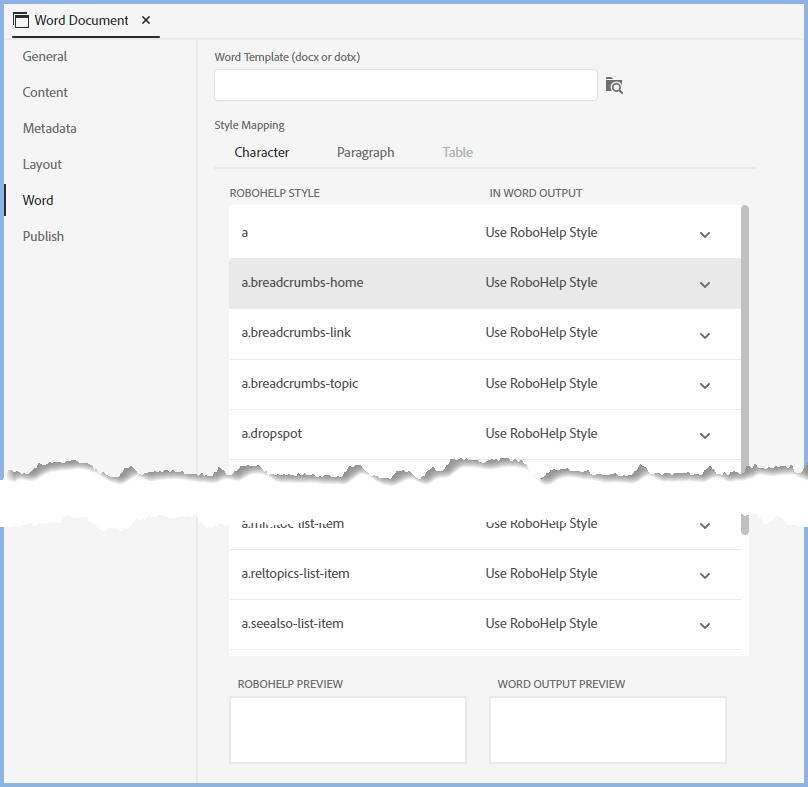Click the browse Word template folder icon
Image resolution: width=808 pixels, height=787 pixels.
coord(614,86)
